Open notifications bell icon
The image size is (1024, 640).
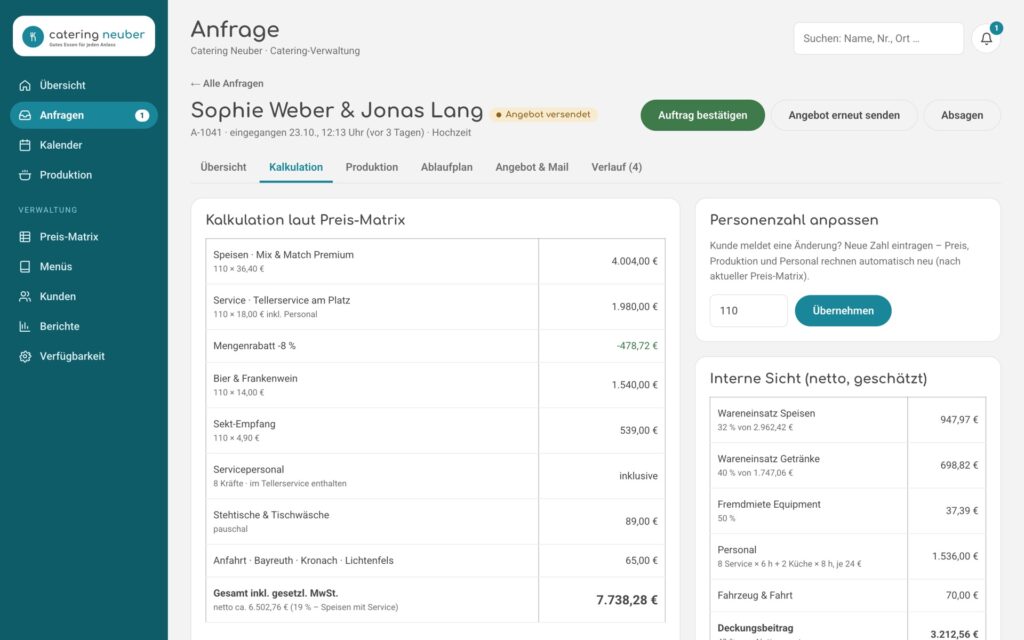[986, 39]
